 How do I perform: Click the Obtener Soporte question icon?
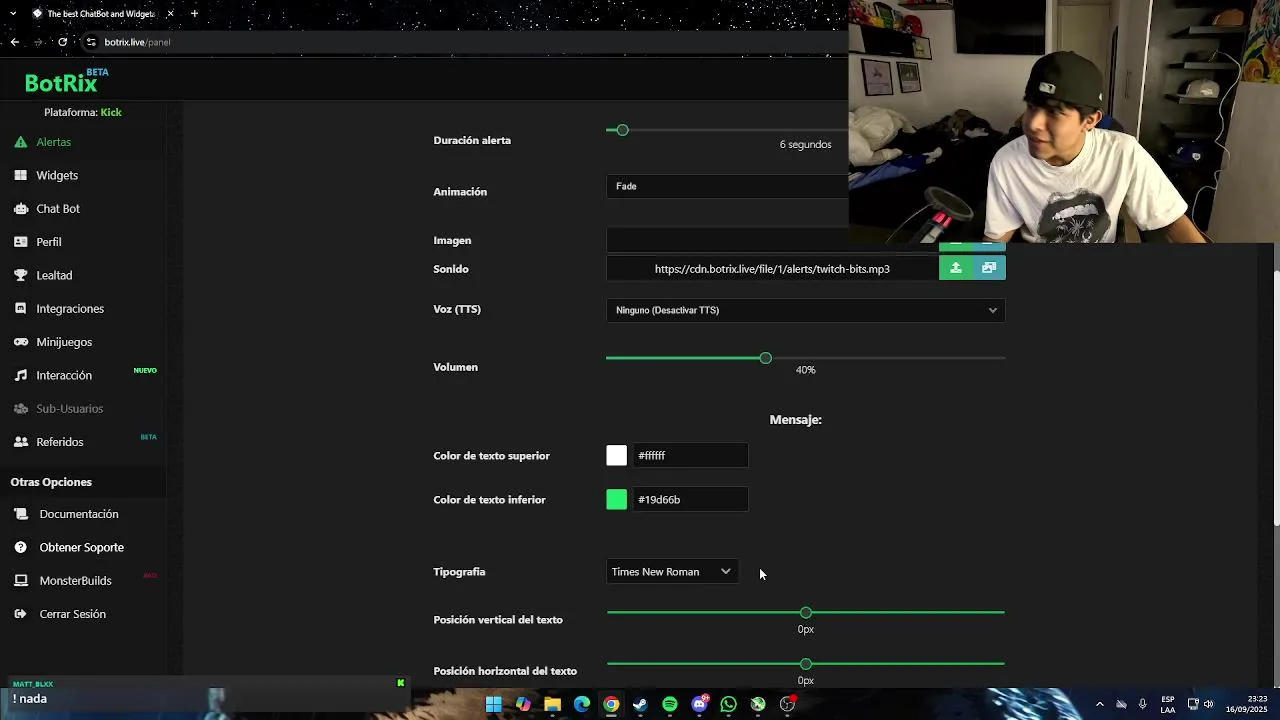pyautogui.click(x=20, y=547)
